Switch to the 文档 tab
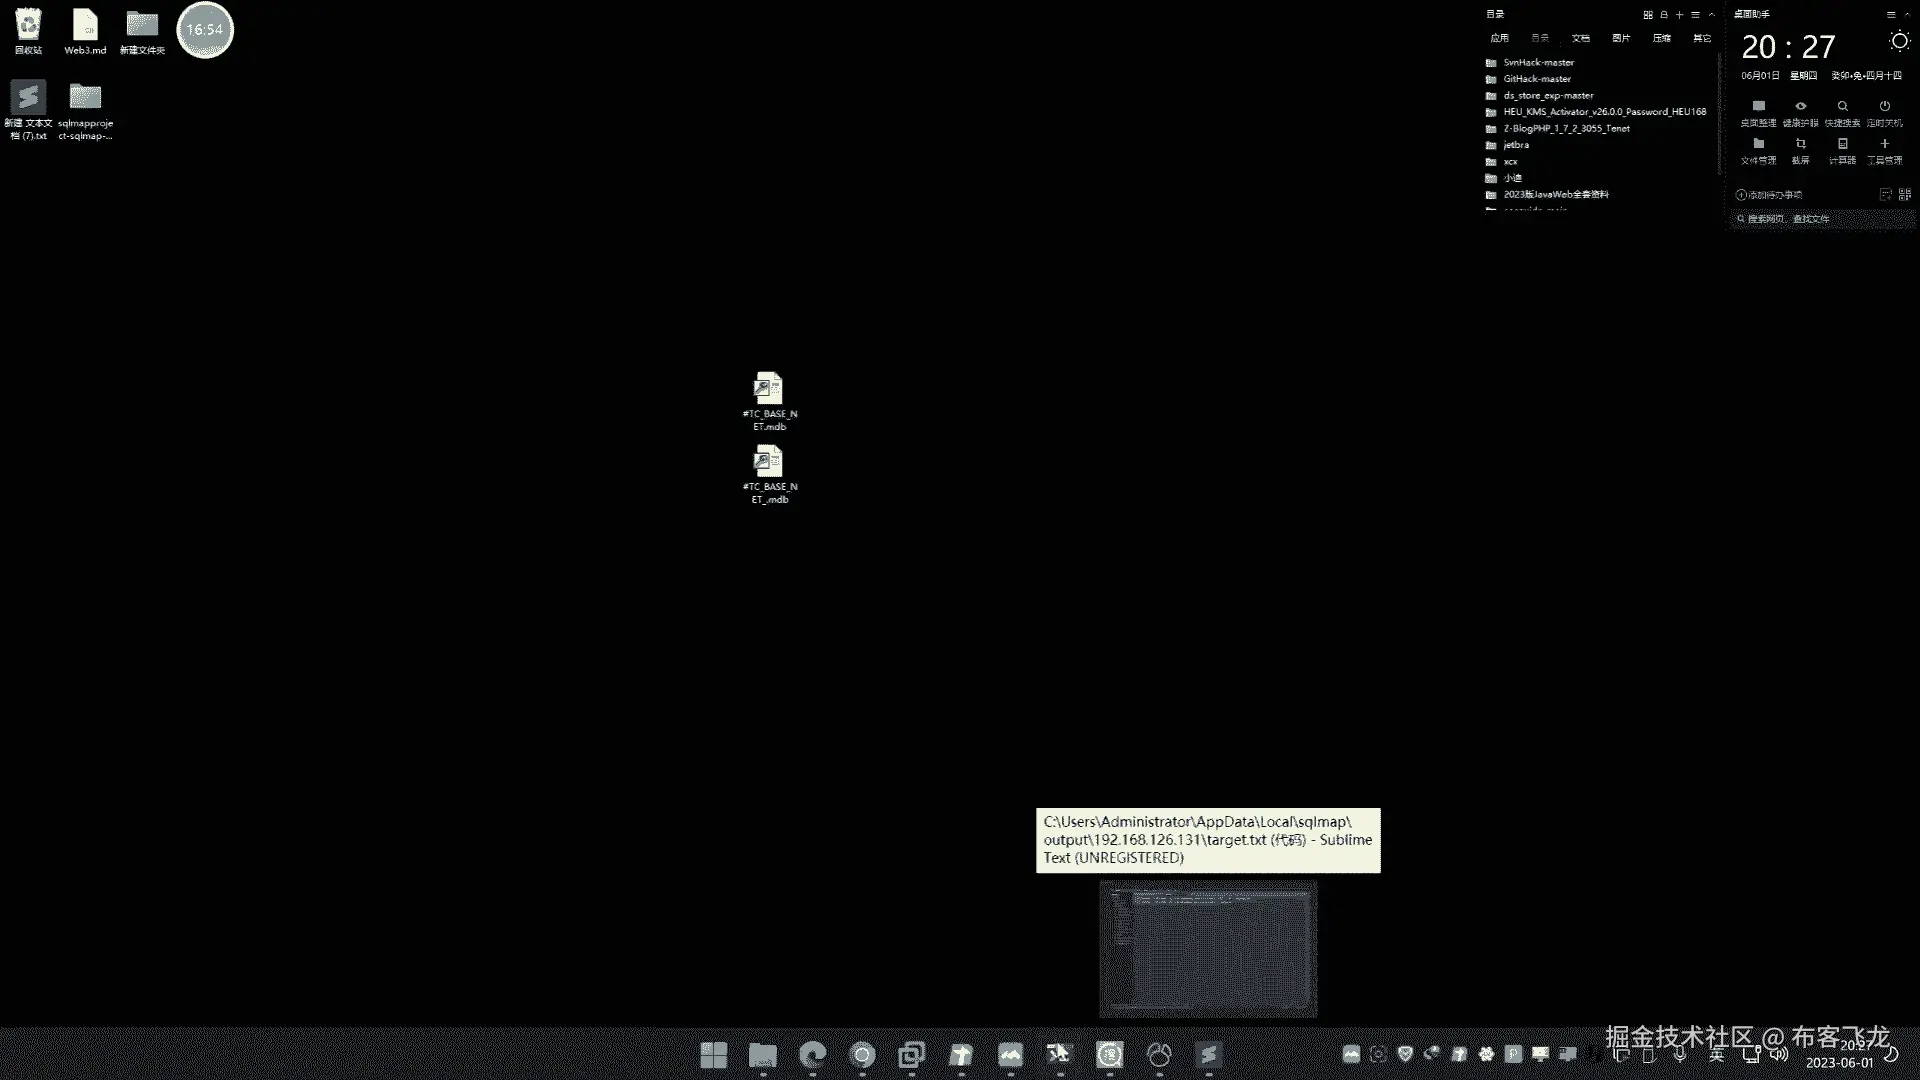This screenshot has width=1920, height=1080. pyautogui.click(x=1580, y=38)
